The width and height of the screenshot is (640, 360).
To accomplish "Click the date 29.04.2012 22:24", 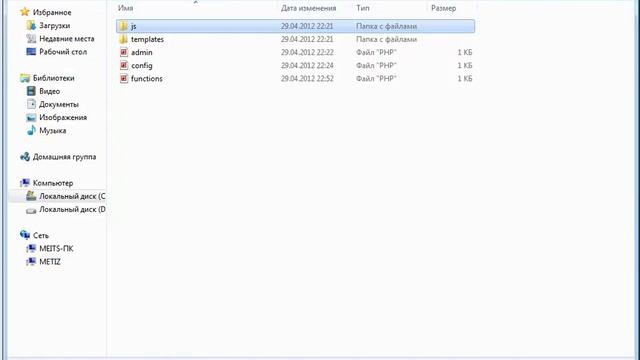I will coord(307,65).
